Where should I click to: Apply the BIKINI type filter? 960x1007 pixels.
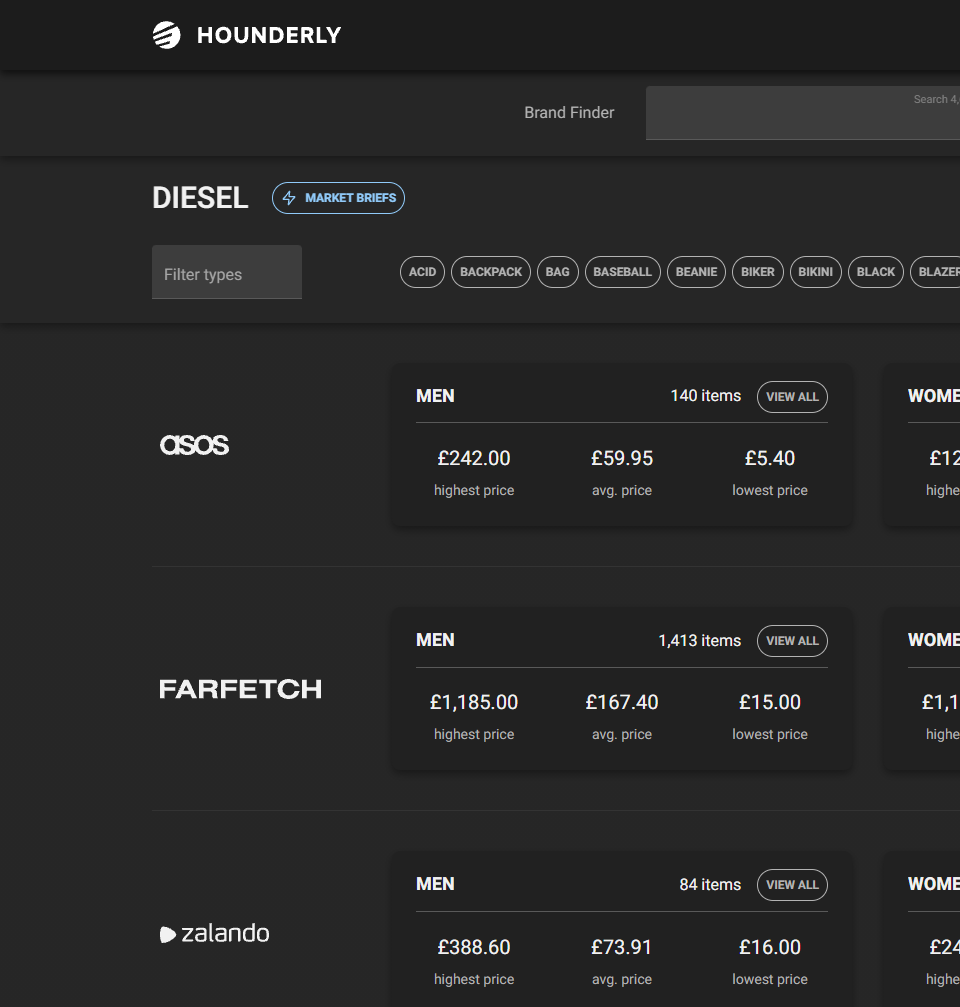[x=816, y=272]
